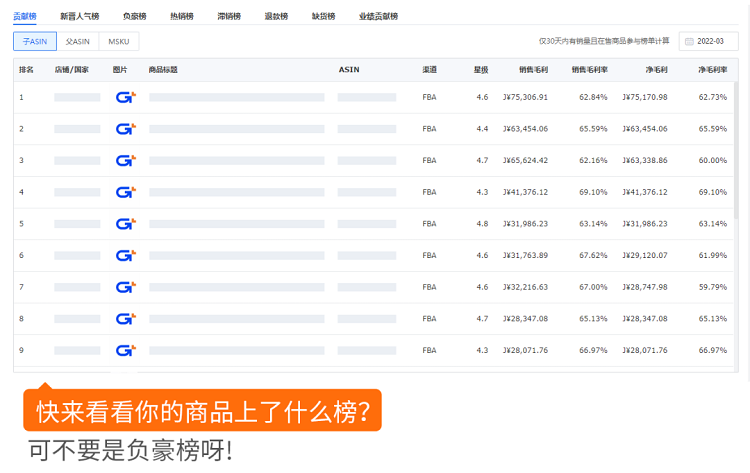Screen dimensions: 750x473
Task: Click the table's vertical scrollbar
Action: pyautogui.click(x=735, y=150)
